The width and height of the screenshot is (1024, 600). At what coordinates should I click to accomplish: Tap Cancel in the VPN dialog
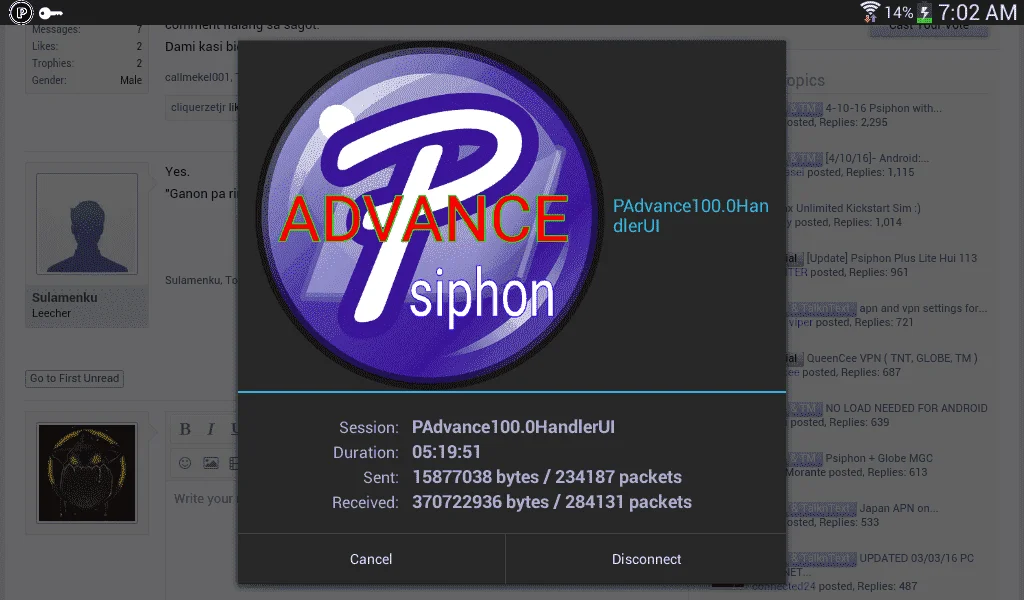[371, 559]
